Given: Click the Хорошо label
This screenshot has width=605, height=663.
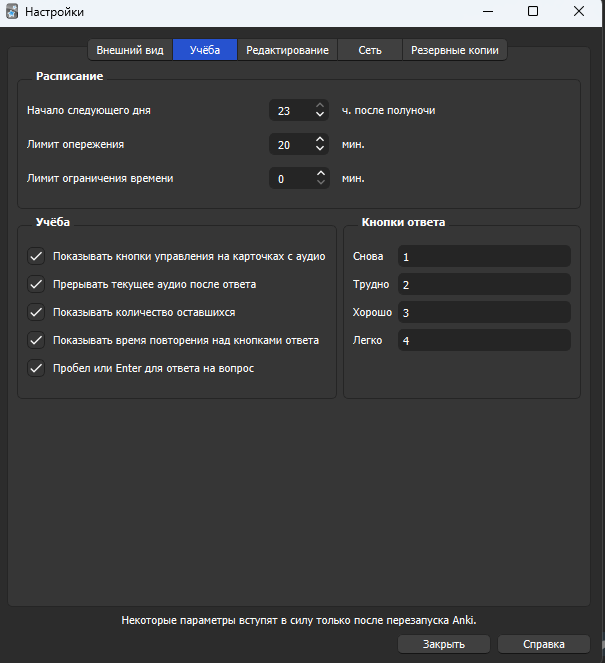Looking at the screenshot, I should pyautogui.click(x=372, y=312).
